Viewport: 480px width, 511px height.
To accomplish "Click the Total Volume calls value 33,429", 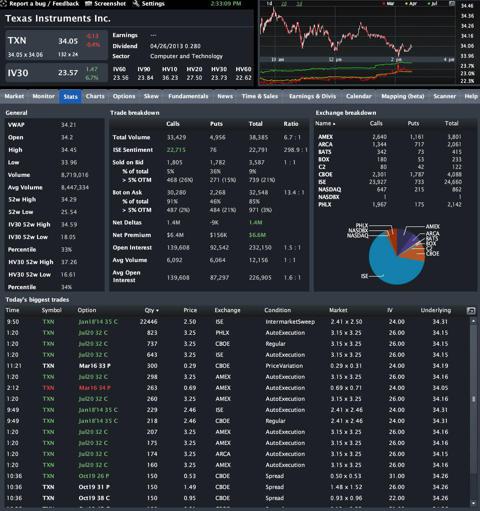I will pyautogui.click(x=176, y=137).
